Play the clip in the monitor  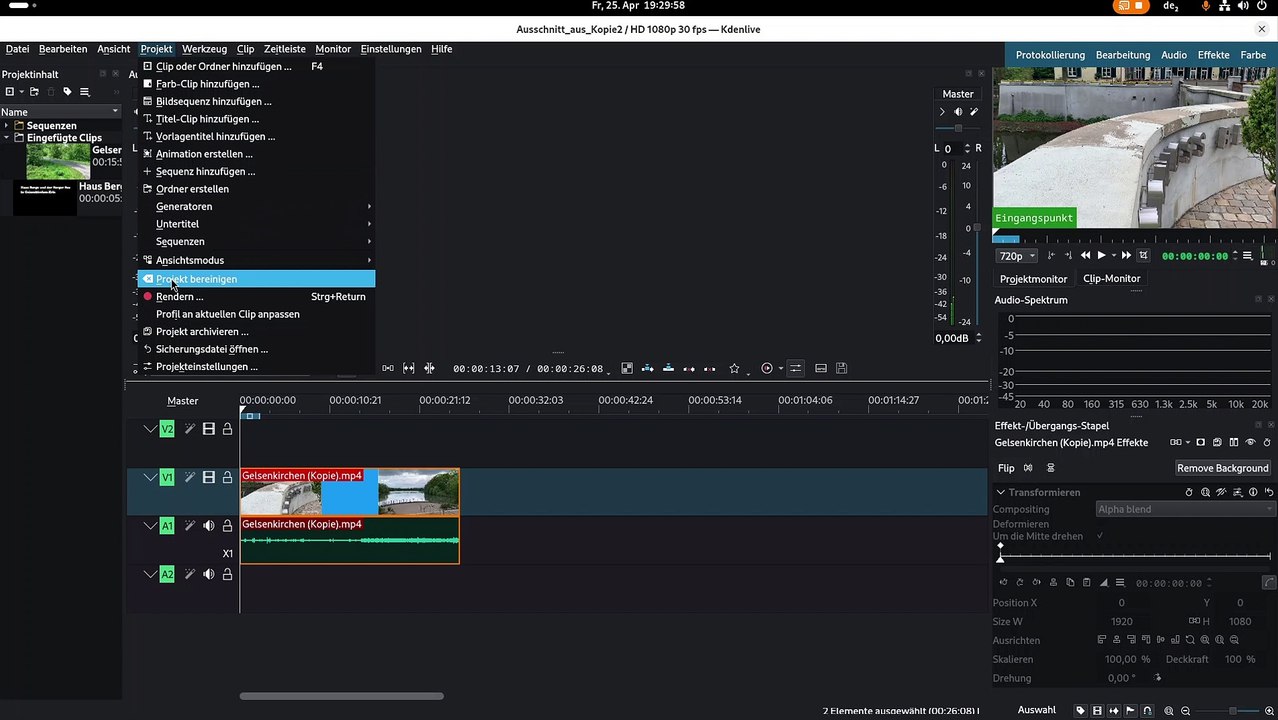pyautogui.click(x=1101, y=256)
